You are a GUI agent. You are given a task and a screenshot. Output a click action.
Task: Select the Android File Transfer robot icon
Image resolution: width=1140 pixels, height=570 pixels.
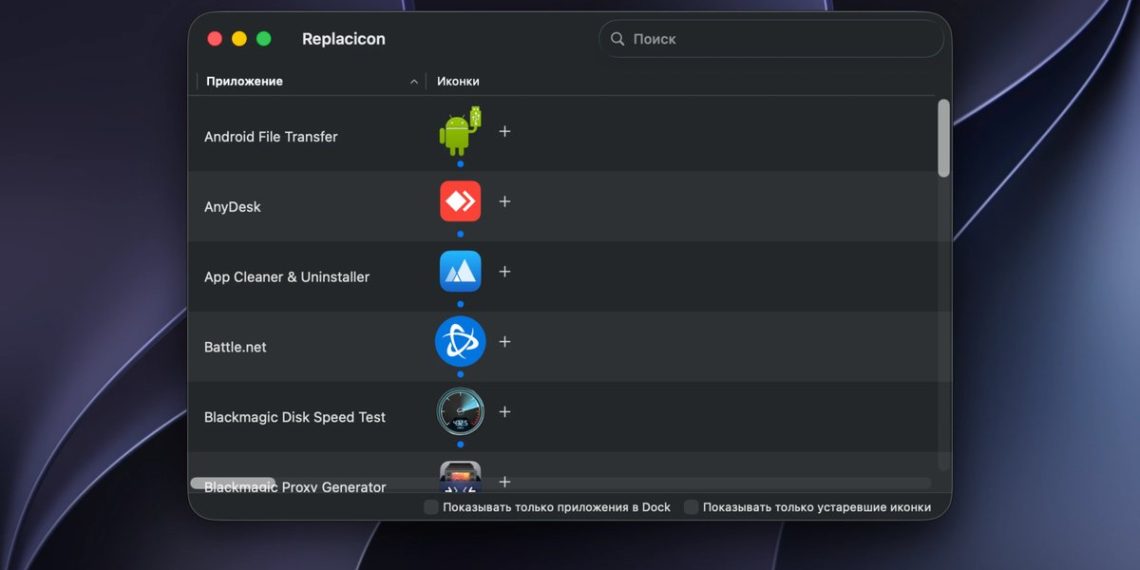[x=460, y=131]
